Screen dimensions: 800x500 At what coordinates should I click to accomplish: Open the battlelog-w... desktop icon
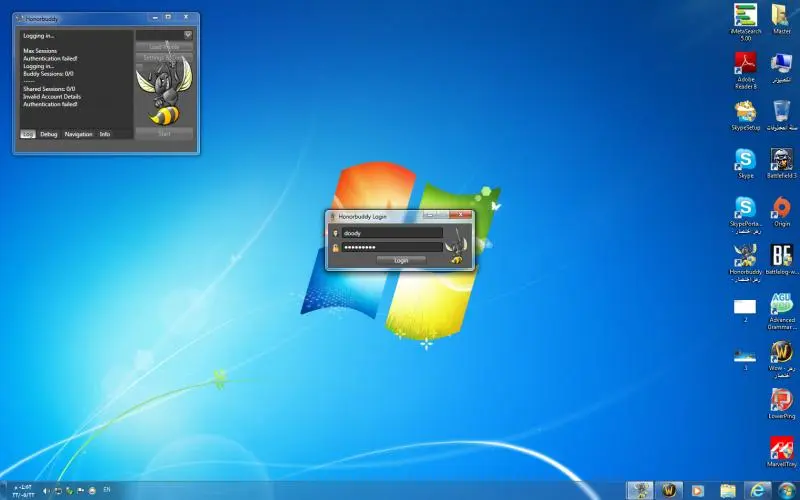(781, 259)
